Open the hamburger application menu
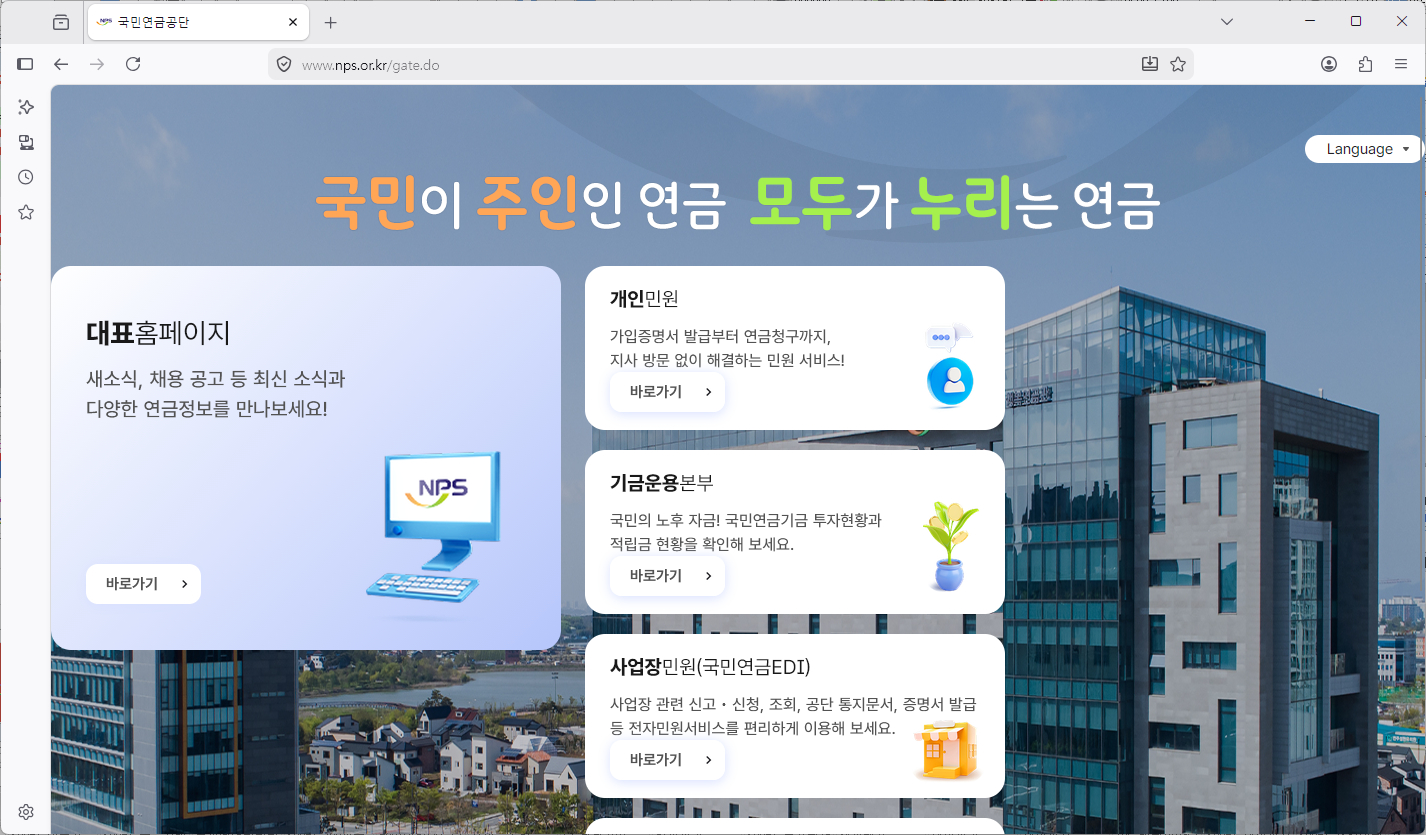 (x=1401, y=64)
